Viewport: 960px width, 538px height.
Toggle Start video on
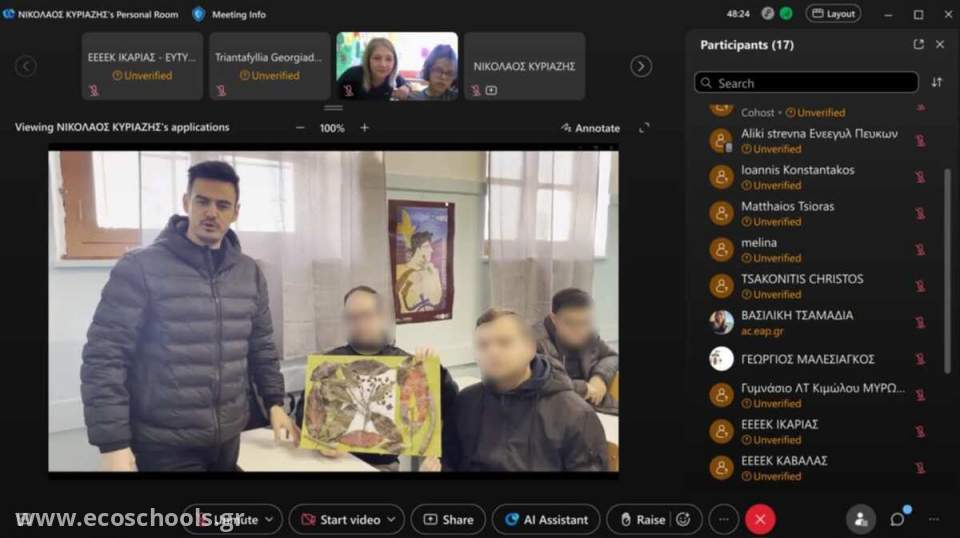[340, 519]
